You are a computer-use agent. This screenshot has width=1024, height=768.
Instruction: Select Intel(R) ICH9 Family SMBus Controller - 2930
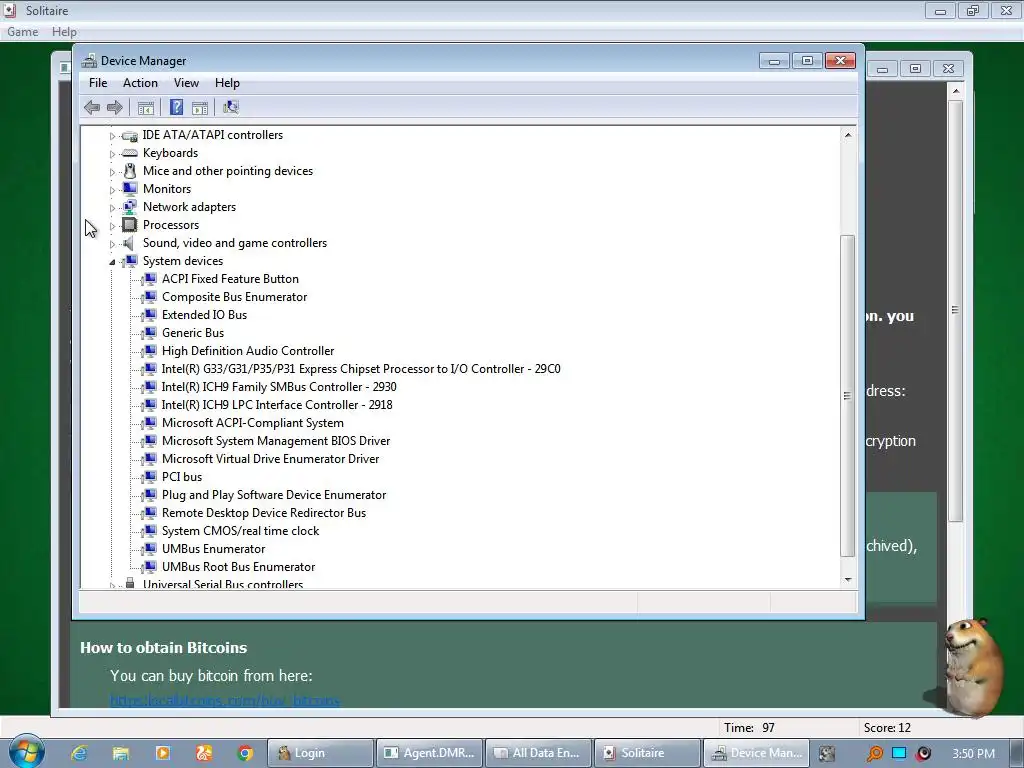tap(279, 387)
